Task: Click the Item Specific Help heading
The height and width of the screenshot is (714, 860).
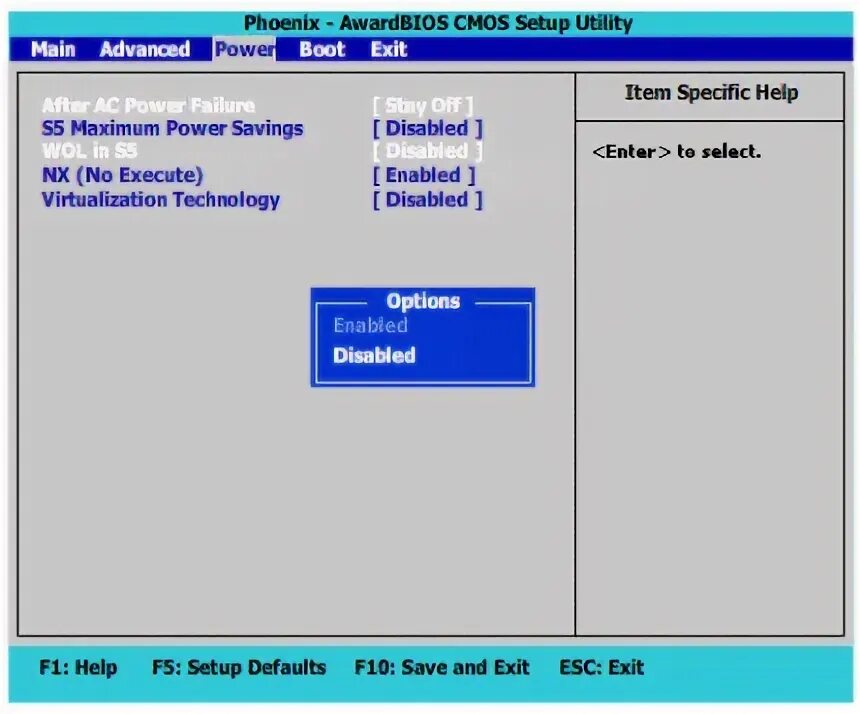Action: click(711, 92)
